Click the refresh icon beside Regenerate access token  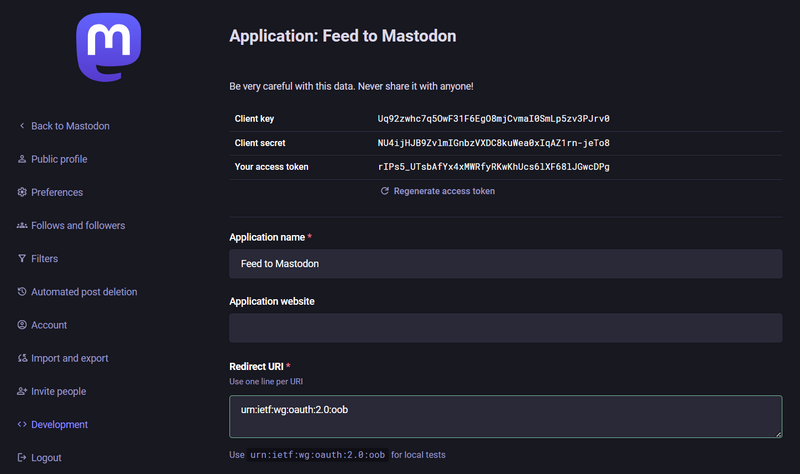point(385,191)
